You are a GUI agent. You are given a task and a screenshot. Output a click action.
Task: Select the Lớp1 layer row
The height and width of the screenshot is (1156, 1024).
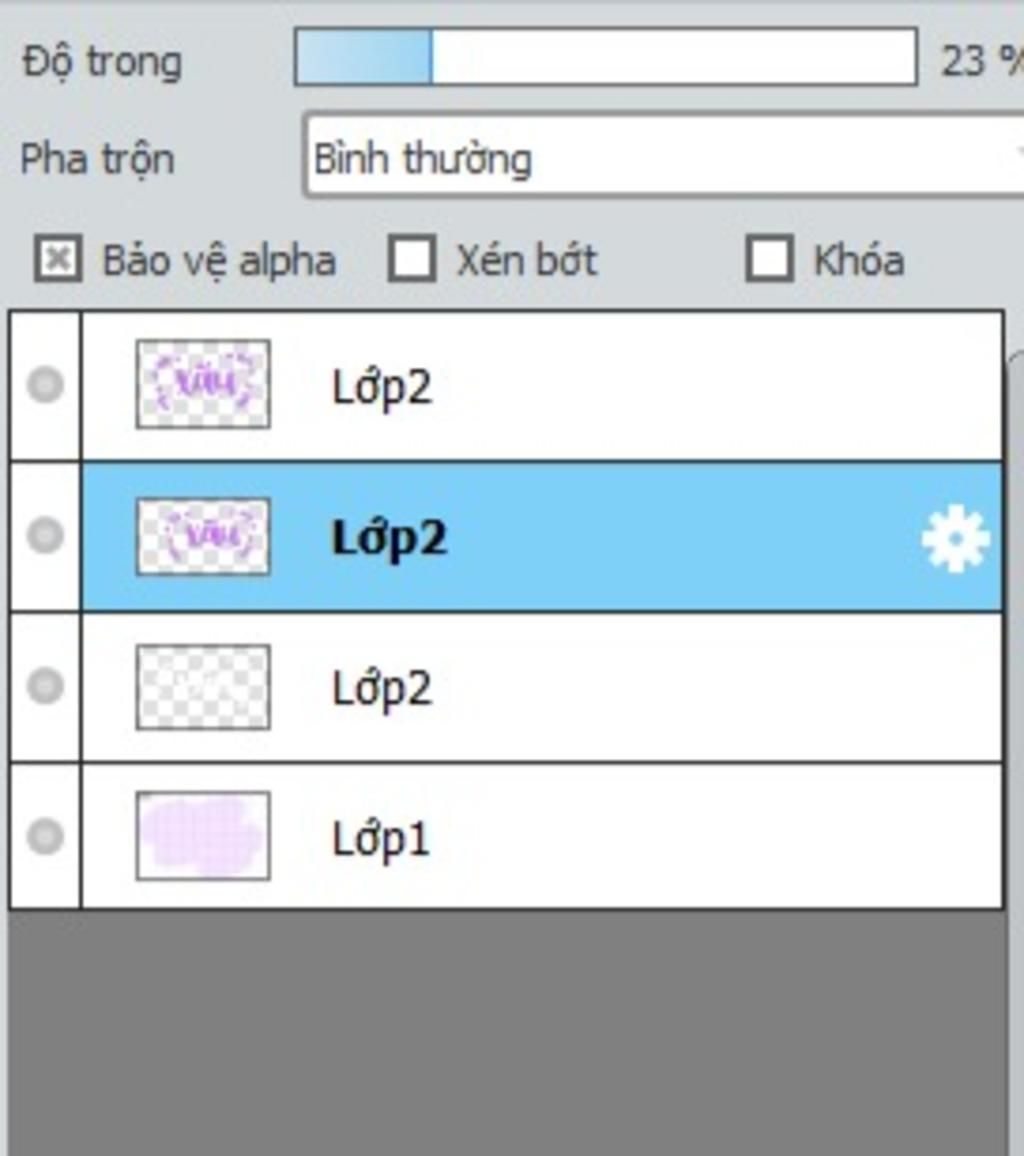(x=542, y=837)
